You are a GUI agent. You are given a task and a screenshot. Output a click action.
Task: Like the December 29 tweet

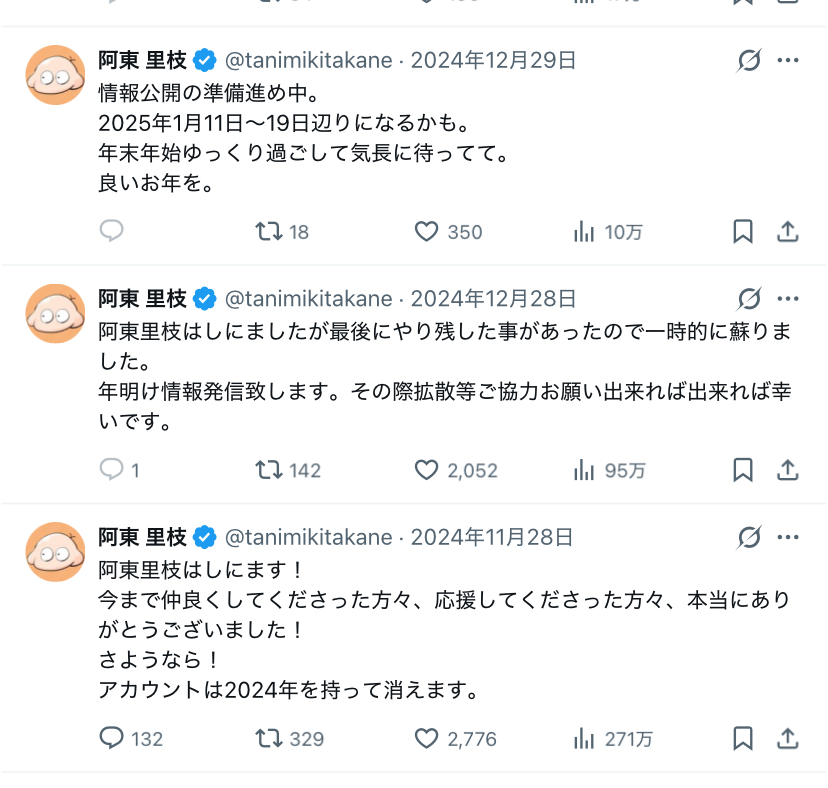click(427, 232)
